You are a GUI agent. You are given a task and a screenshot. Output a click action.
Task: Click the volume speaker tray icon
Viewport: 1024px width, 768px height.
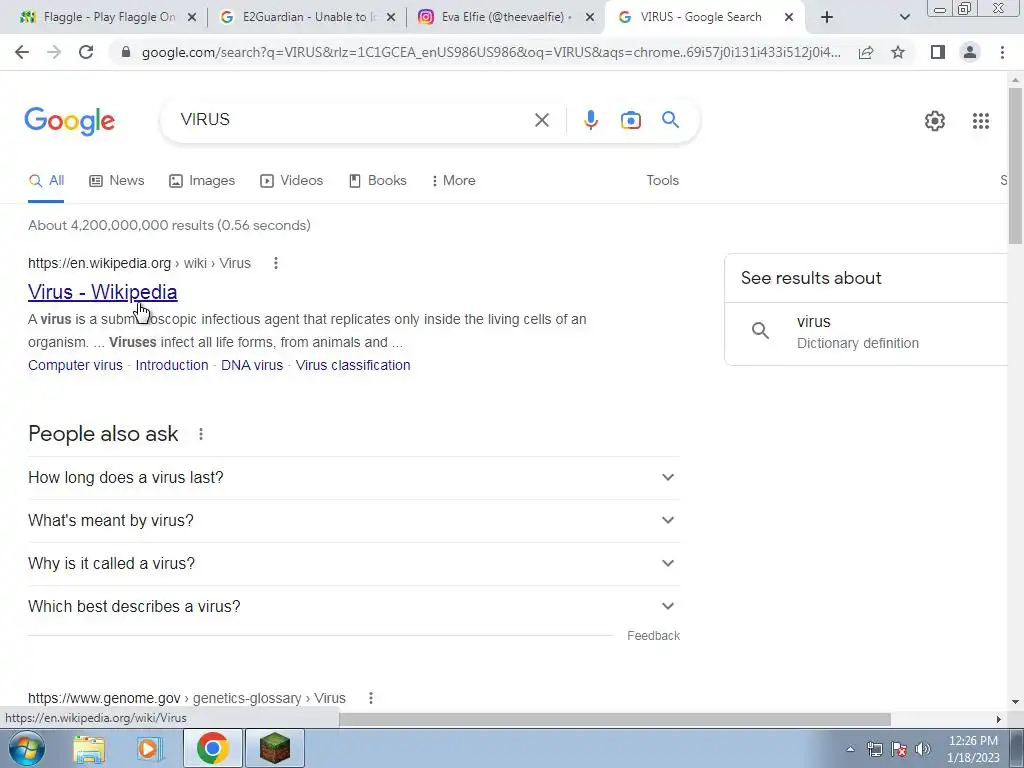pos(923,749)
